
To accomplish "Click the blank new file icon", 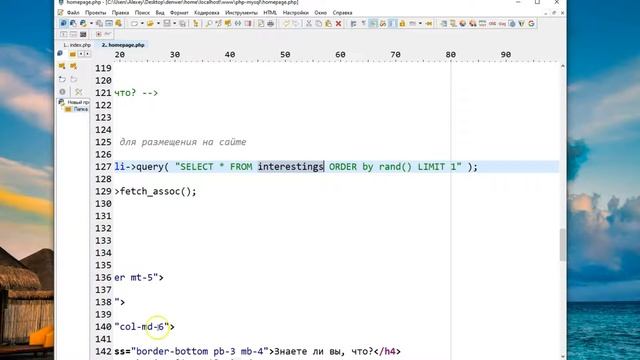I will click(x=134, y=24).
